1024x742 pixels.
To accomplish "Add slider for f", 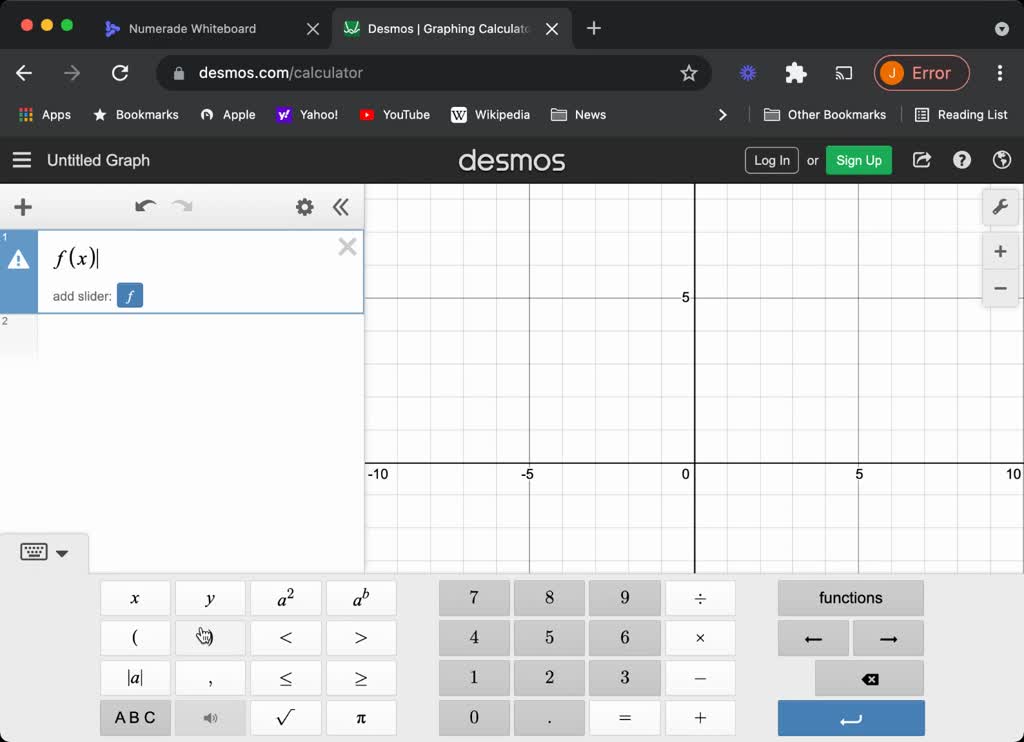I will (x=130, y=295).
